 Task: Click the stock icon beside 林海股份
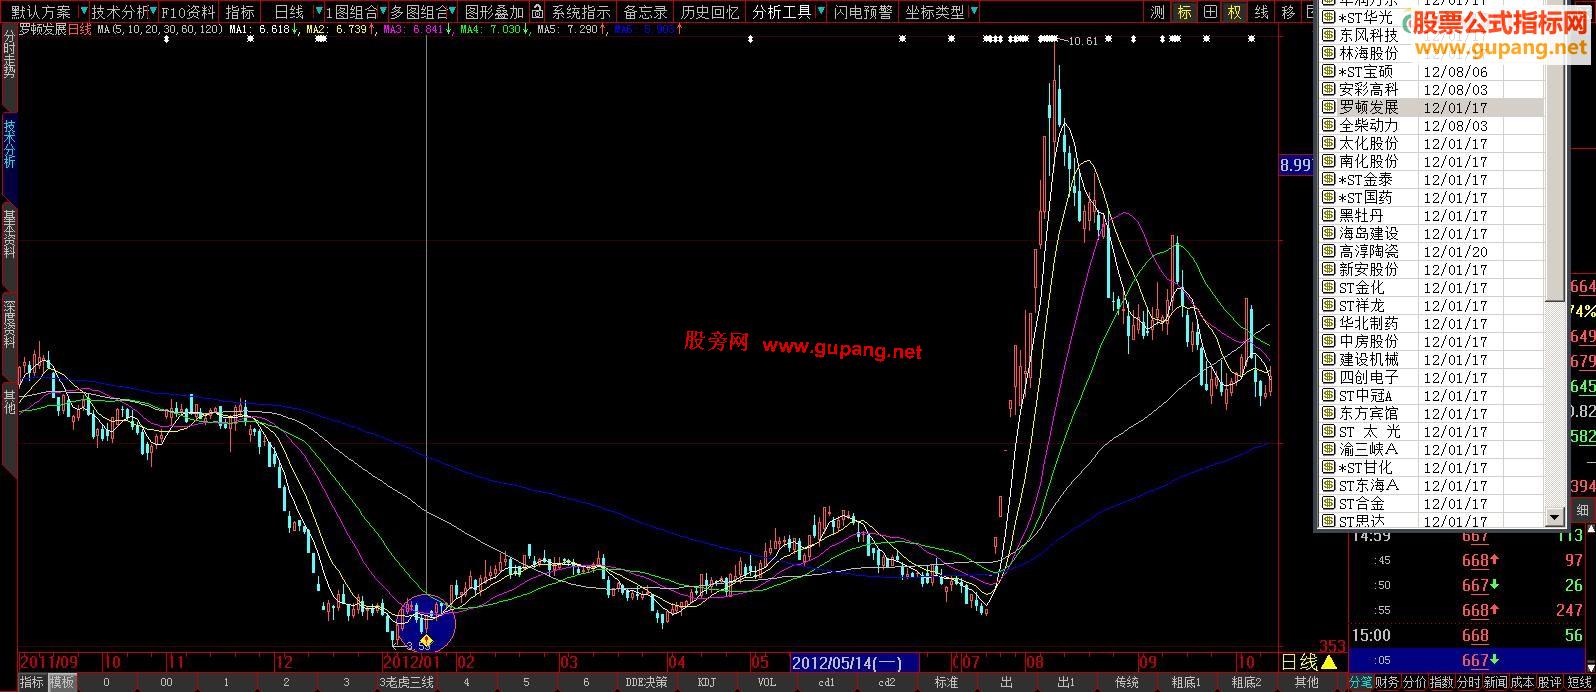(x=1328, y=53)
